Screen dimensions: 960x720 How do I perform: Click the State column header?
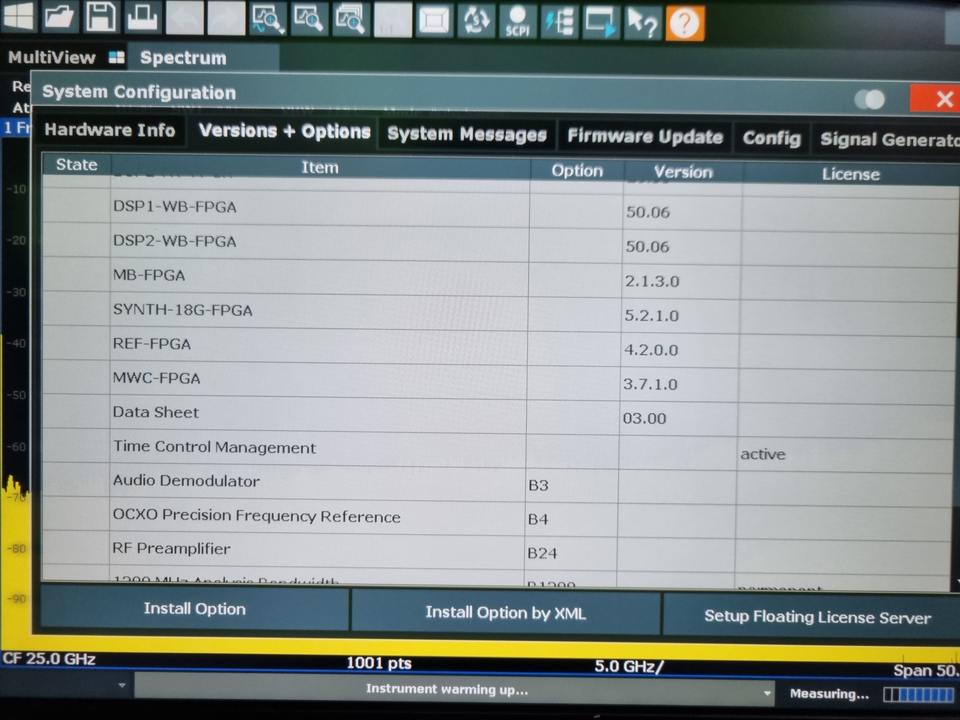coord(77,165)
